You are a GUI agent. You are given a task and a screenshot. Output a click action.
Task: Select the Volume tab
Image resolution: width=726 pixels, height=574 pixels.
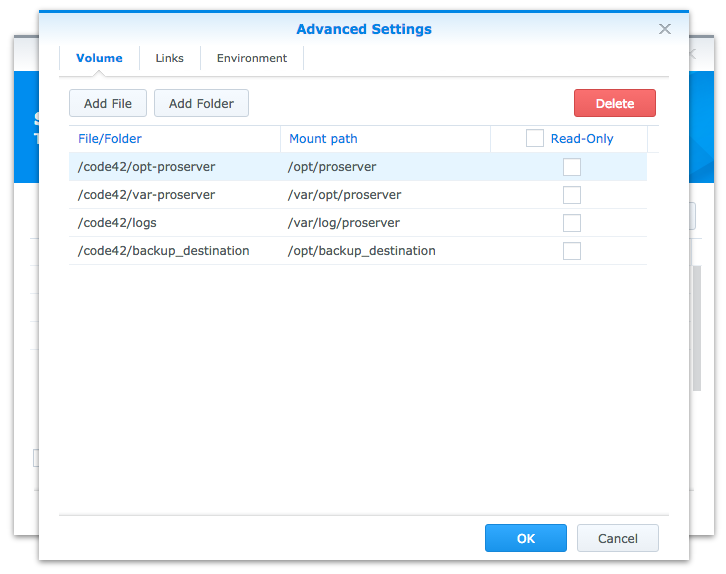click(x=99, y=58)
